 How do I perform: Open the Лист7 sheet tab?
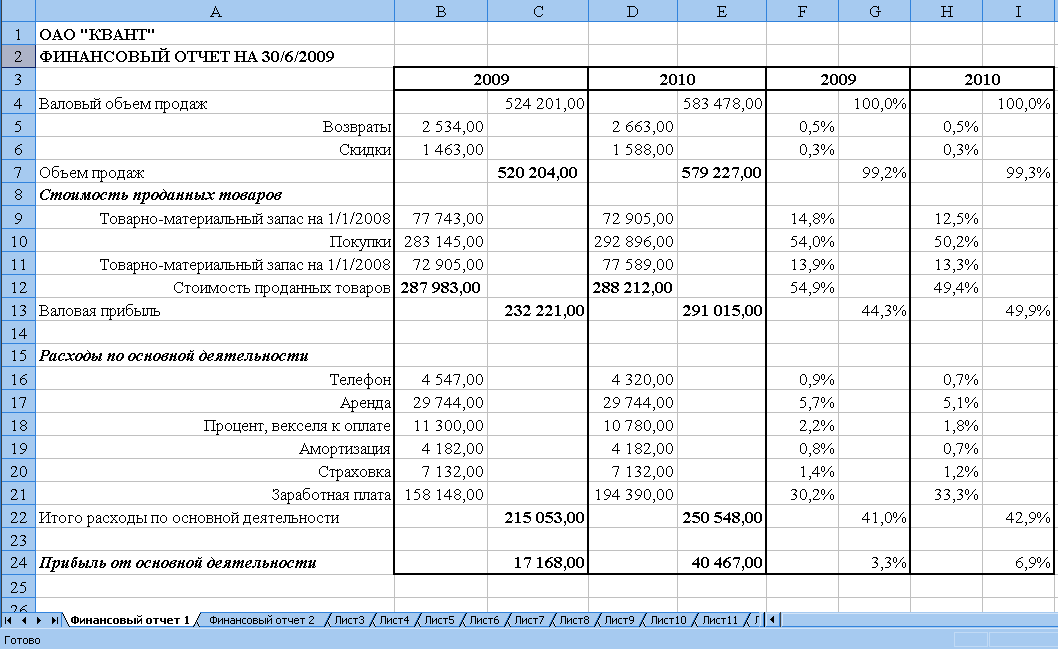point(529,620)
